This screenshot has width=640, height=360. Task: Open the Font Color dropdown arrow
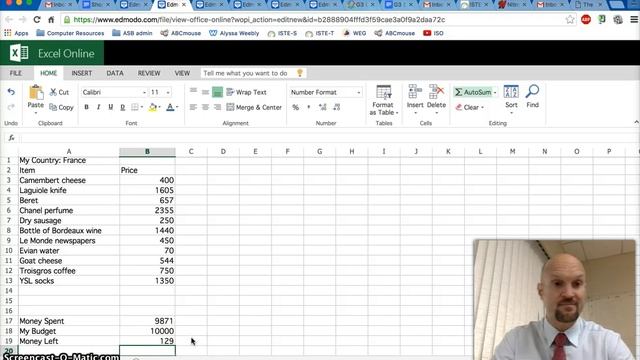(x=177, y=107)
